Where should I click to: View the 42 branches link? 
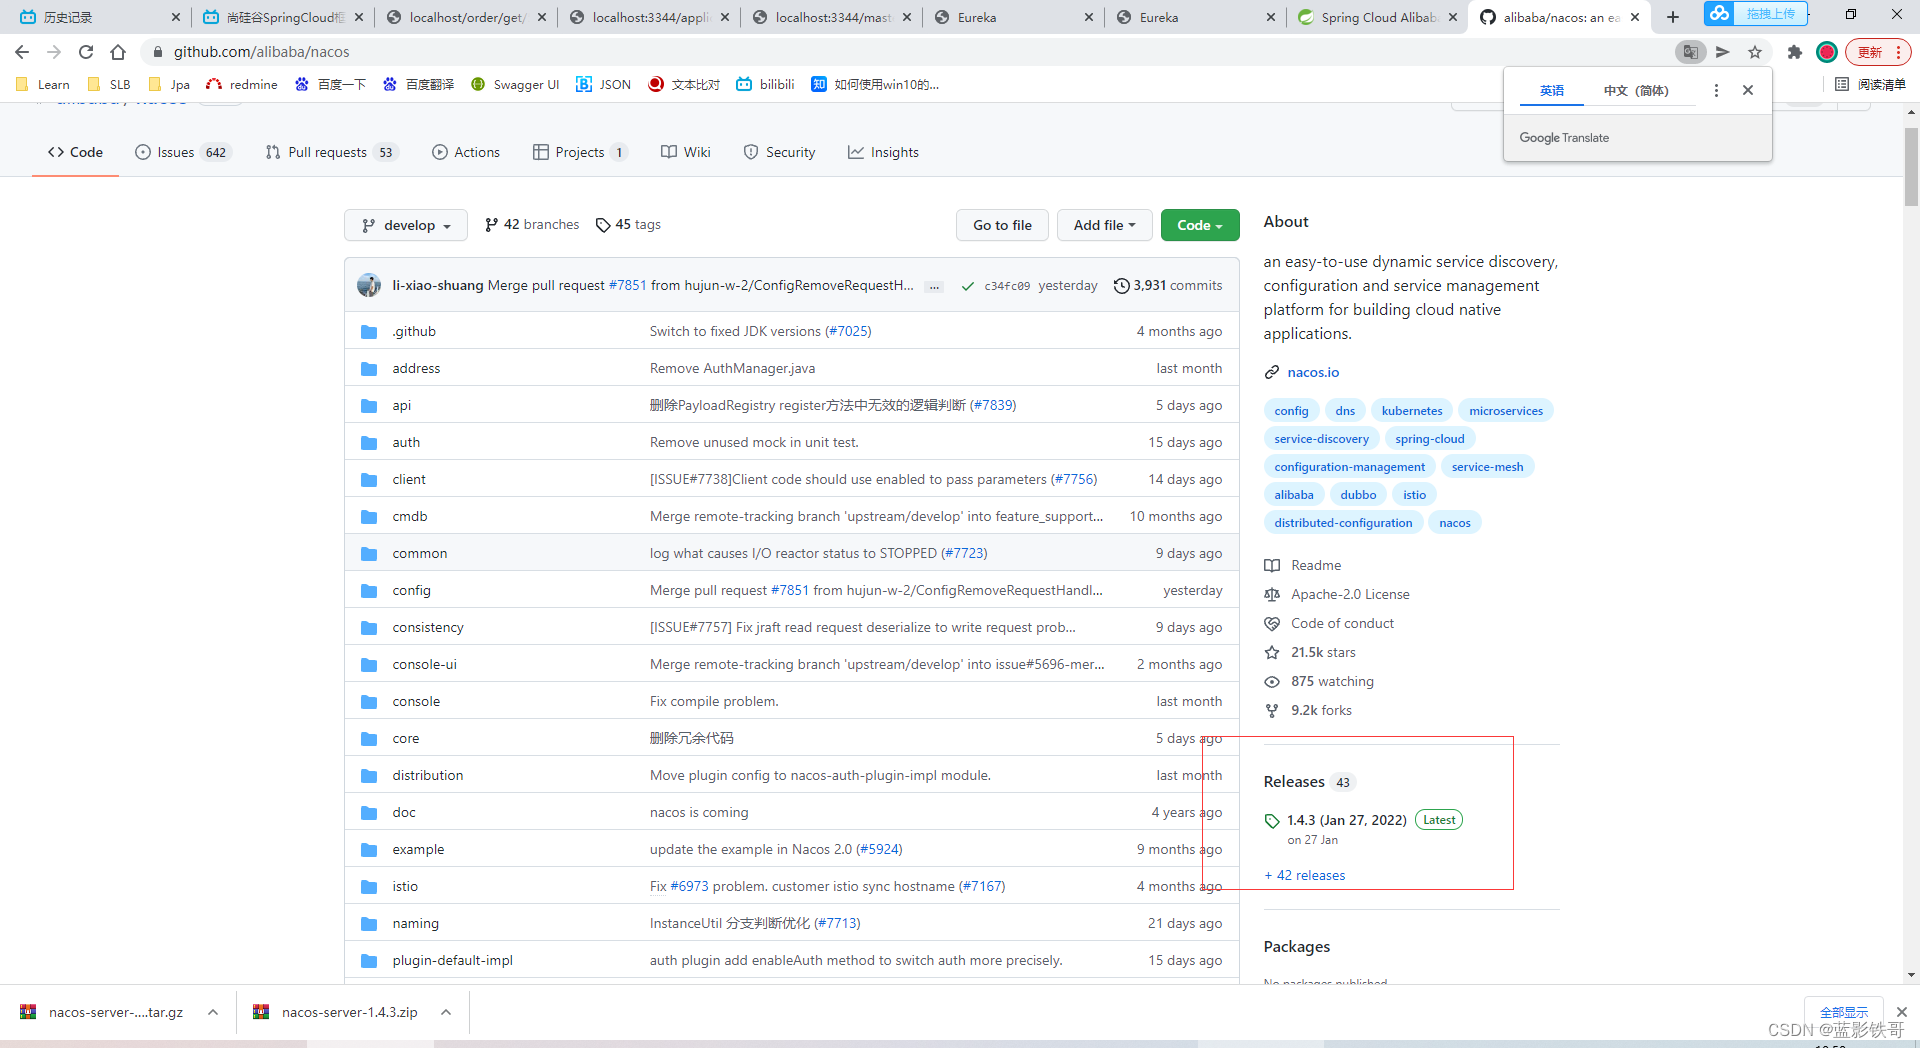[x=532, y=224]
